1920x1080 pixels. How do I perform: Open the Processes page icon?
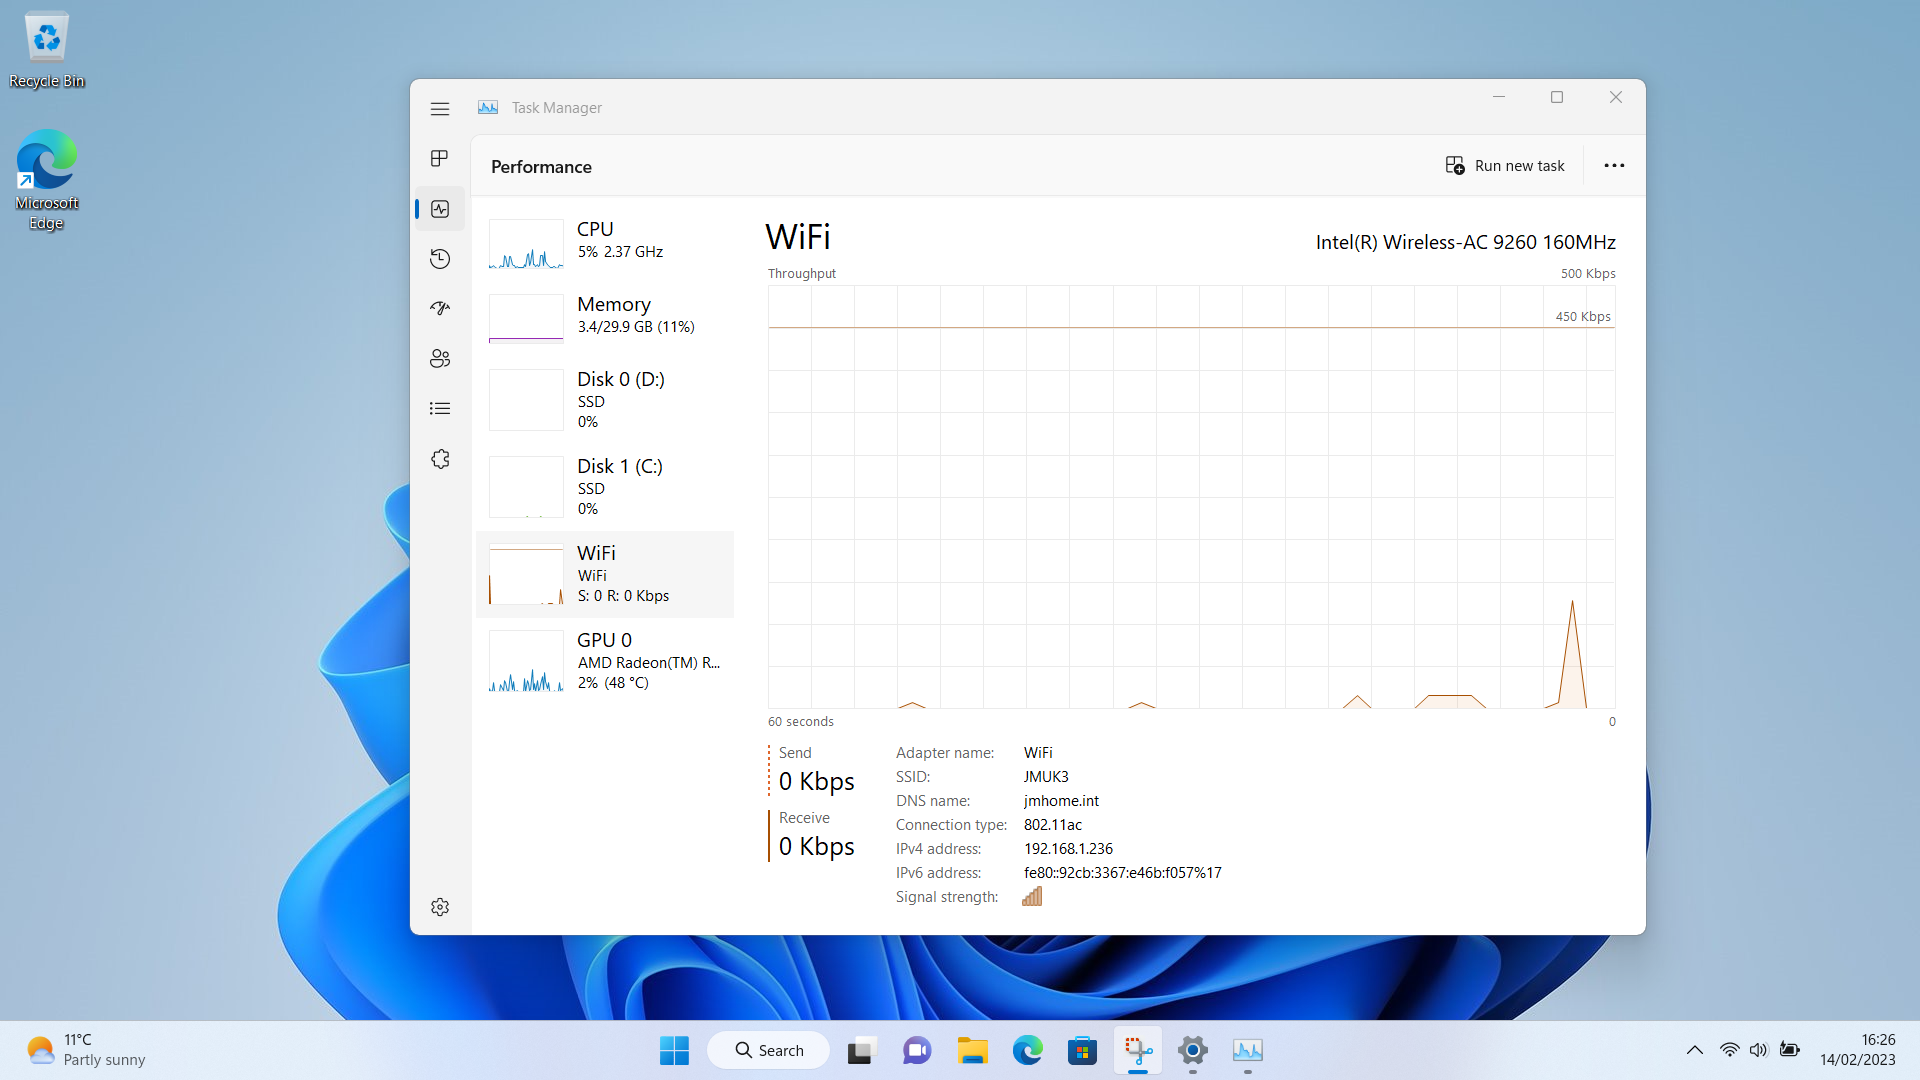point(440,158)
